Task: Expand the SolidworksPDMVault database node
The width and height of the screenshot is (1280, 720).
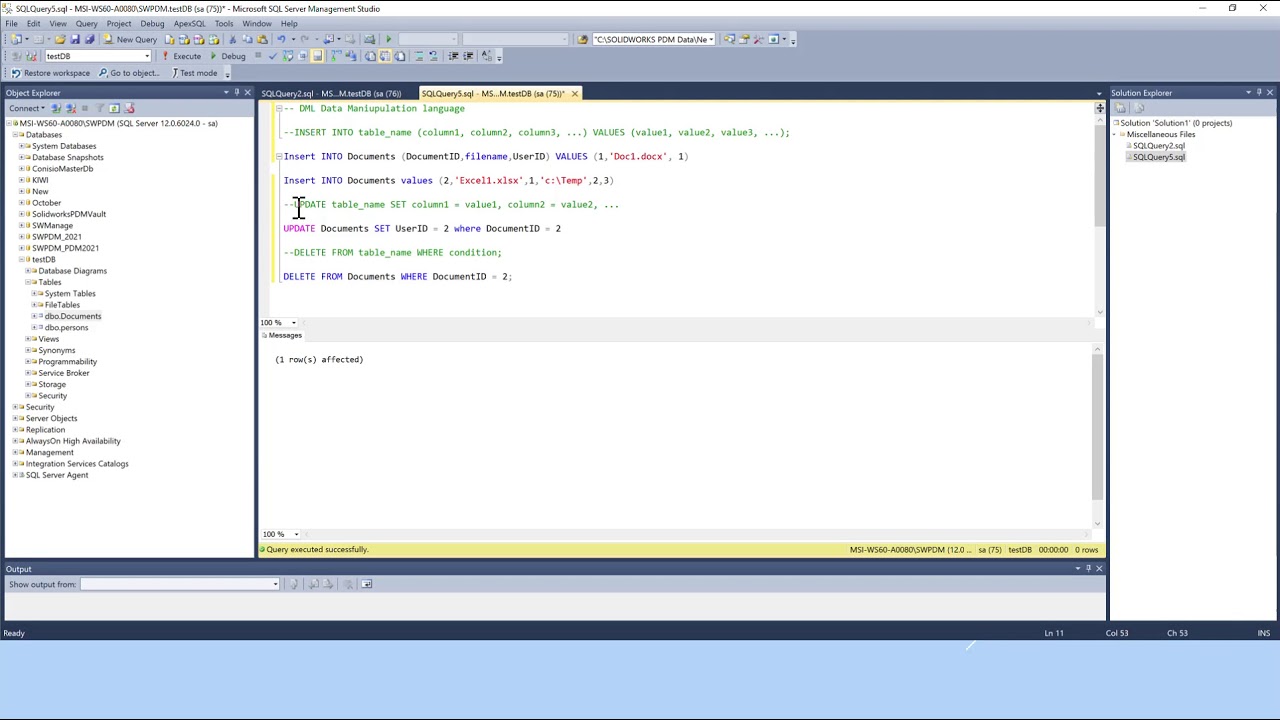Action: [x=22, y=214]
